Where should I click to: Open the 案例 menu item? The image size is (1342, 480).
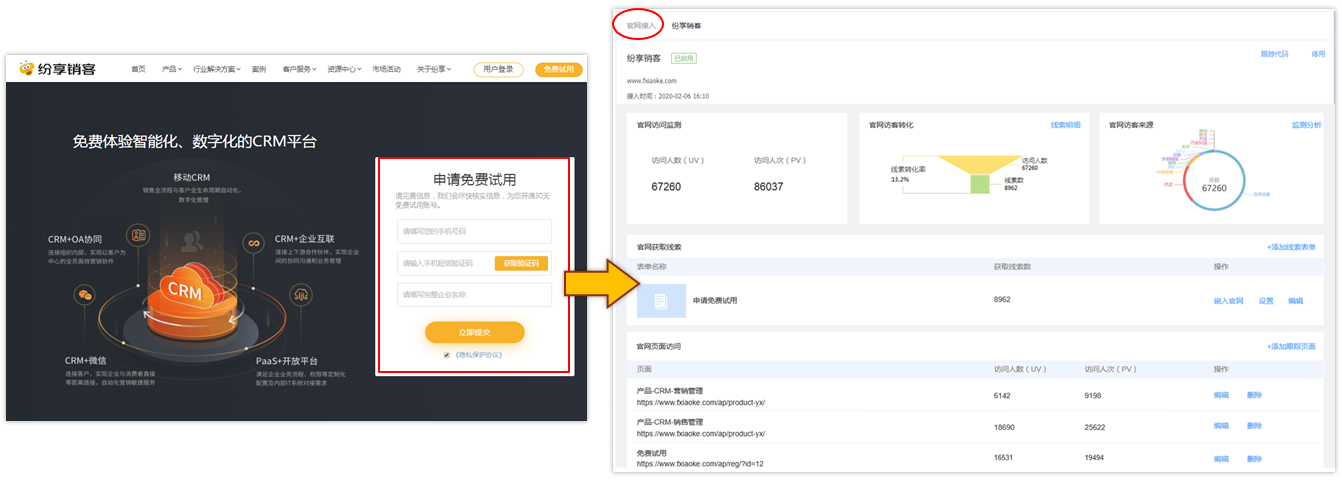pos(259,69)
